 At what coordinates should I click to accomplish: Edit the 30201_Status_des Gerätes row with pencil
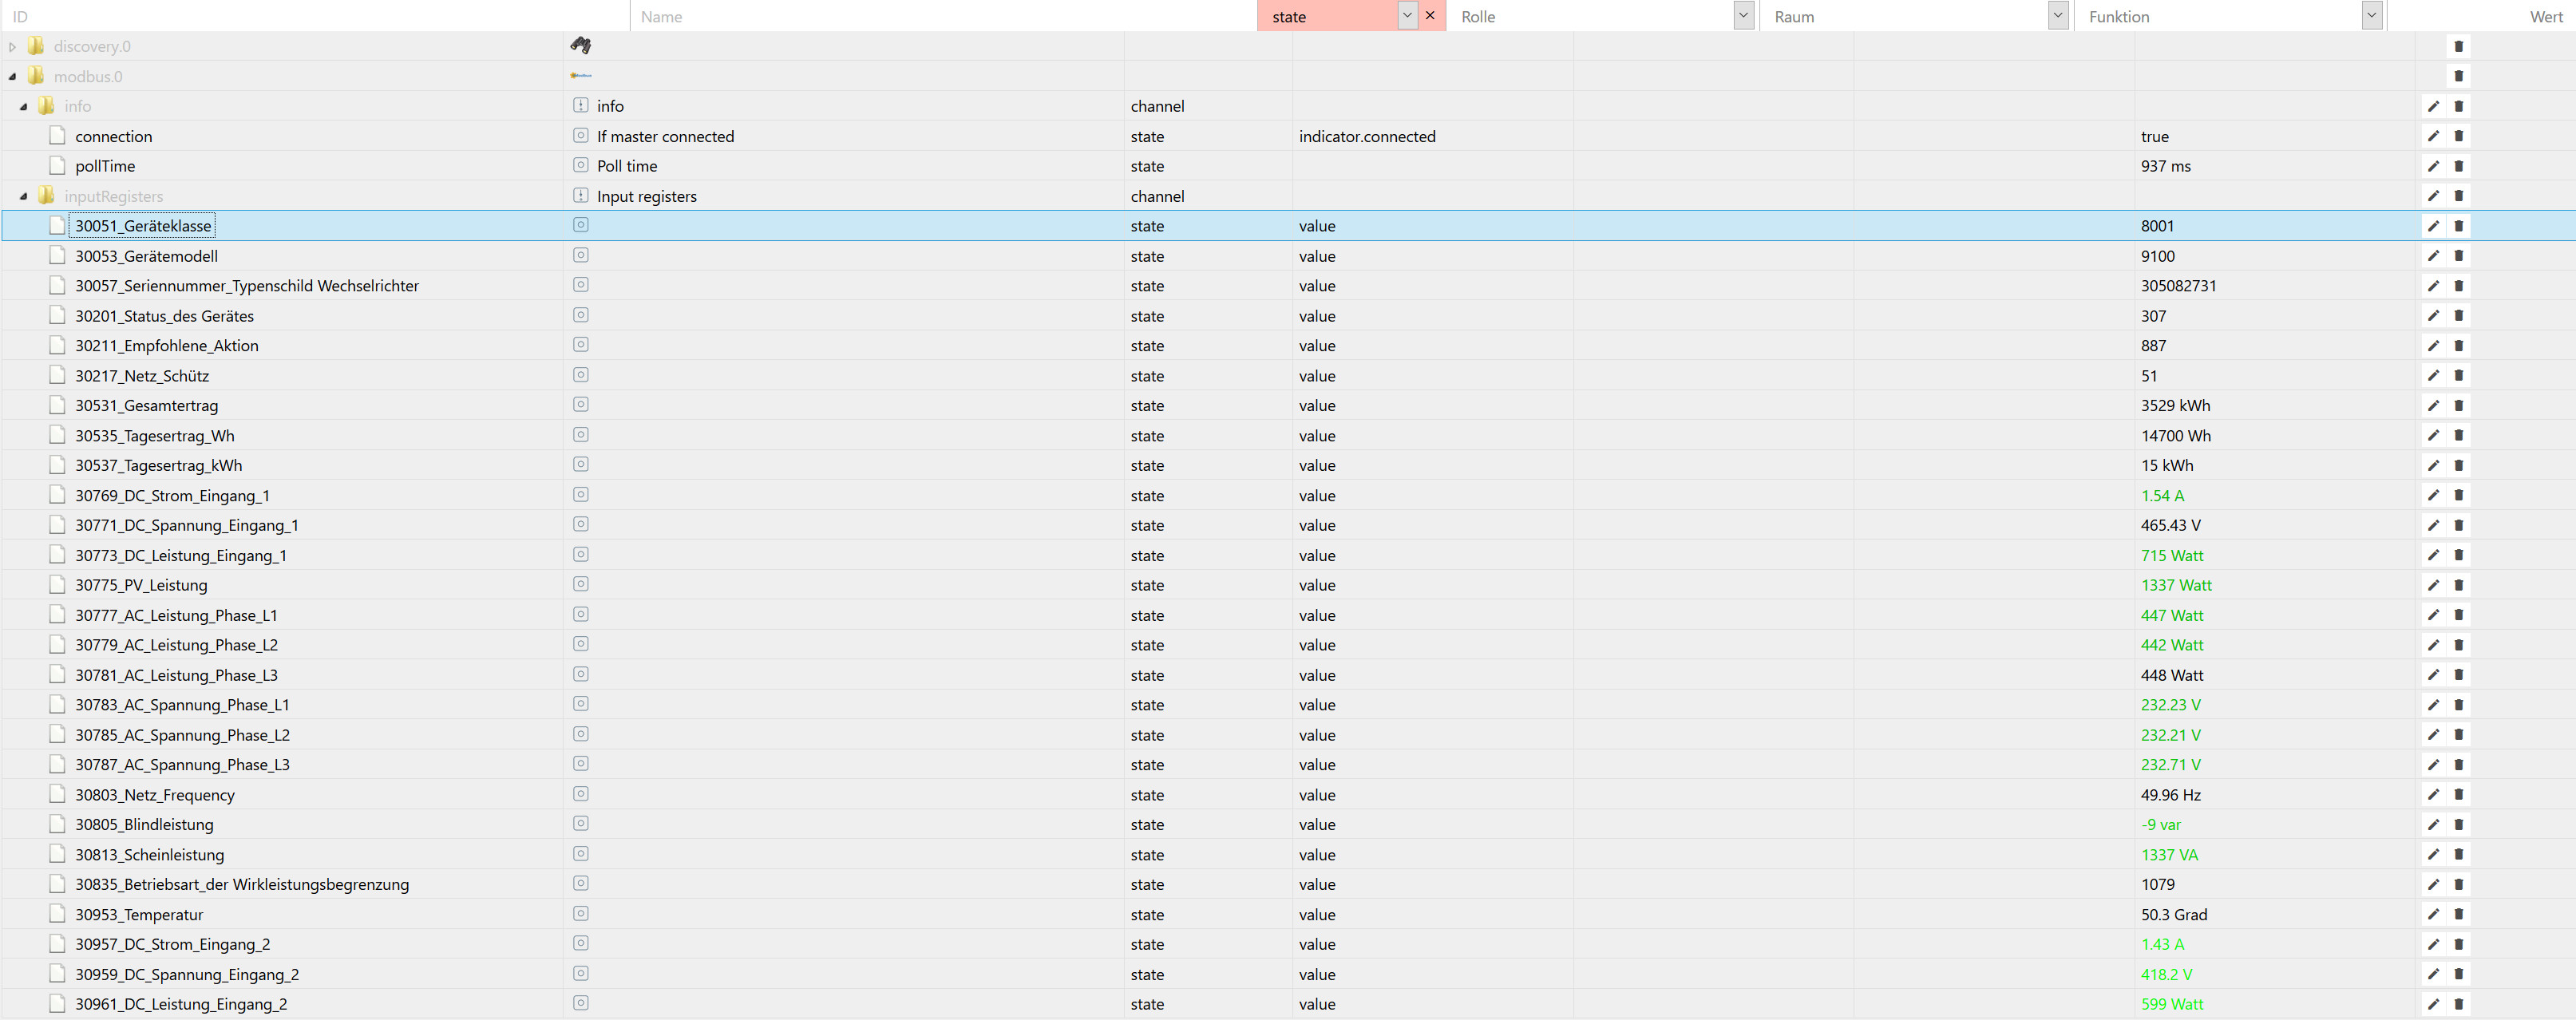pyautogui.click(x=2433, y=315)
